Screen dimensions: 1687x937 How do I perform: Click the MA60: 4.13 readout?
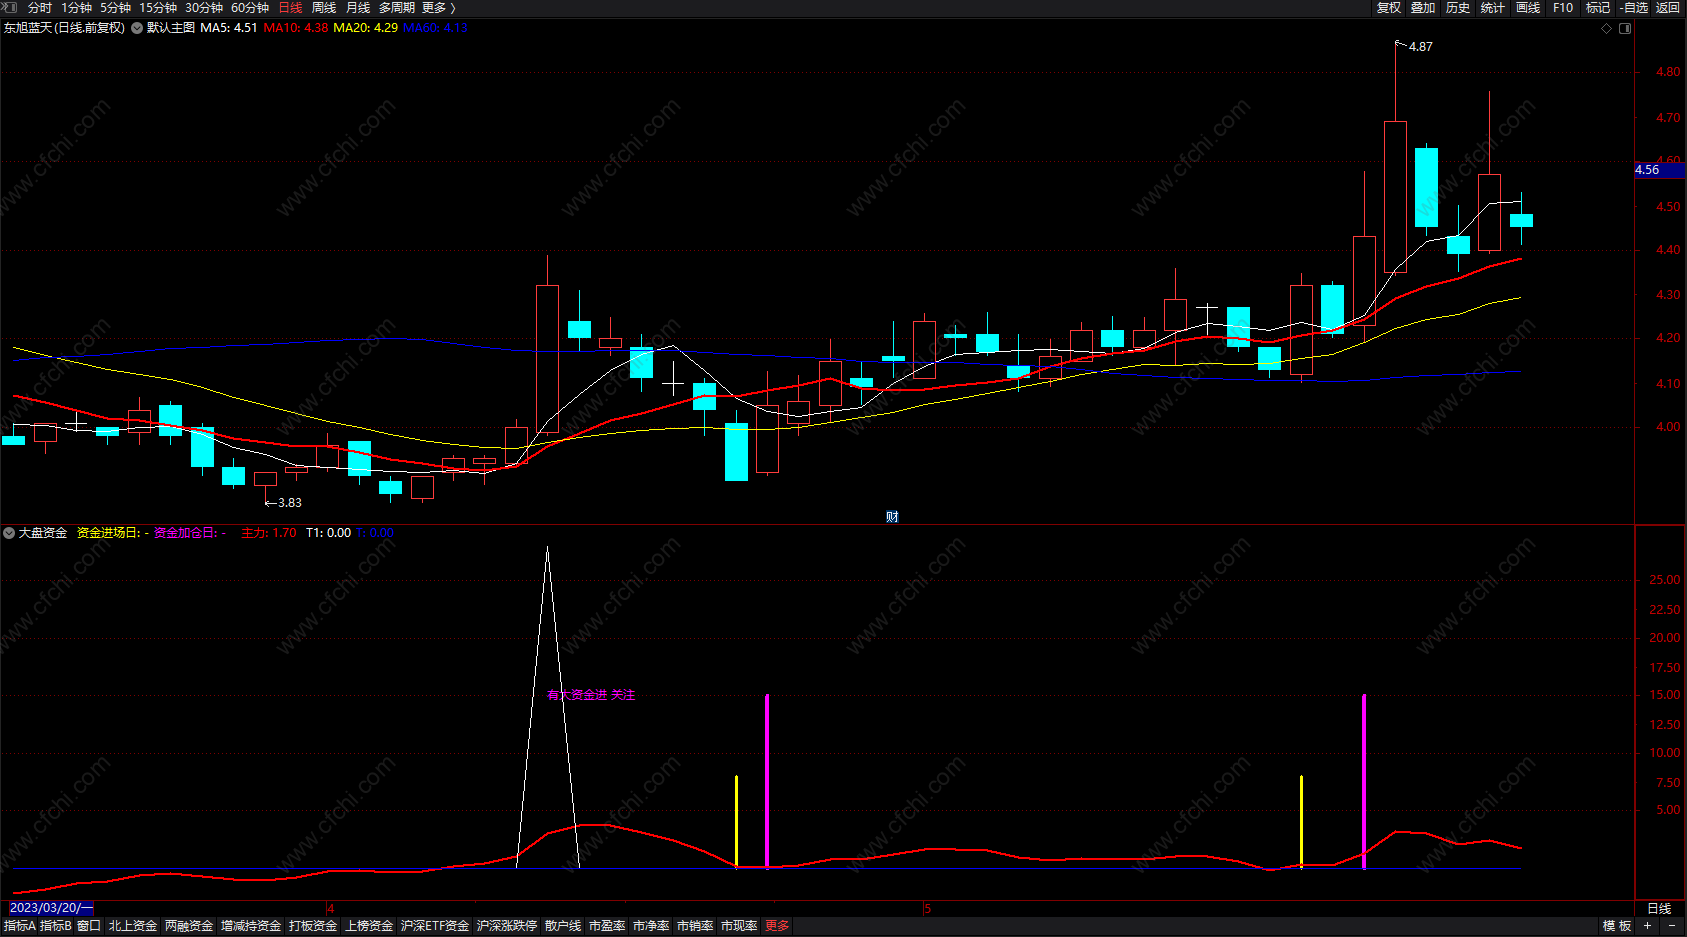pyautogui.click(x=435, y=28)
